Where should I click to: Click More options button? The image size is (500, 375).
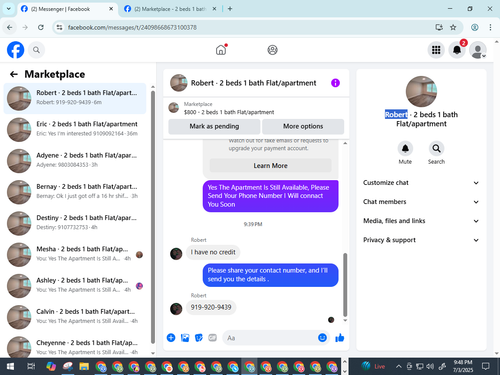pyautogui.click(x=303, y=126)
